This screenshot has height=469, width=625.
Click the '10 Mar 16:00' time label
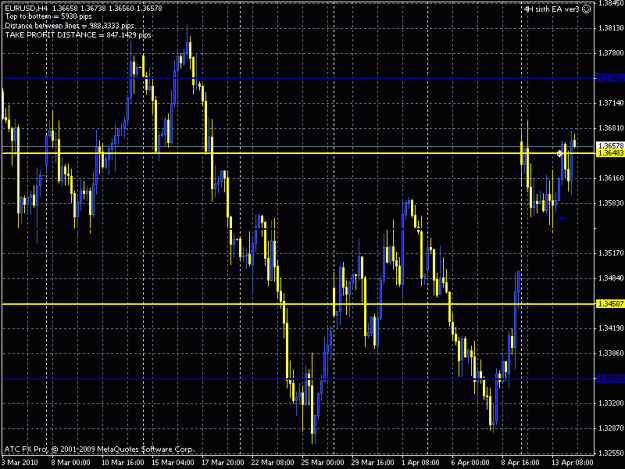[x=123, y=463]
